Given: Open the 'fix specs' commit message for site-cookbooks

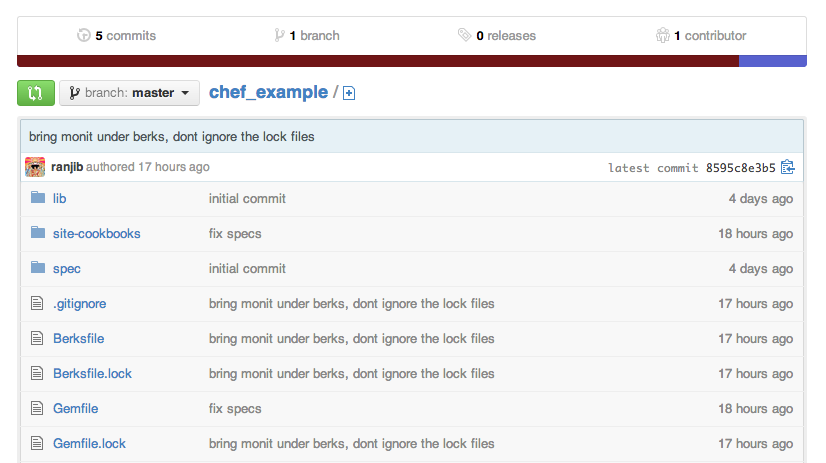Looking at the screenshot, I should pyautogui.click(x=235, y=233).
